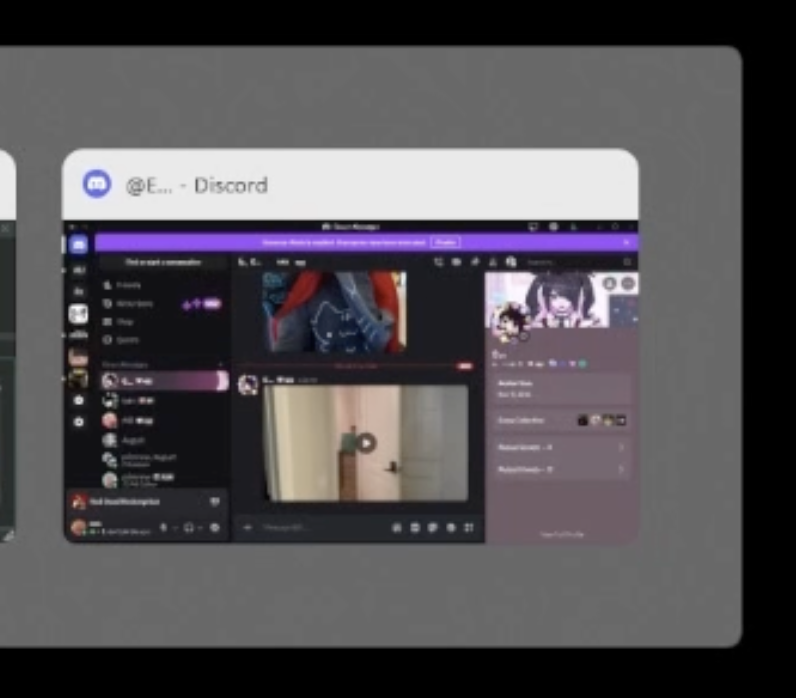
Task: Play the video of the door
Action: 366,443
